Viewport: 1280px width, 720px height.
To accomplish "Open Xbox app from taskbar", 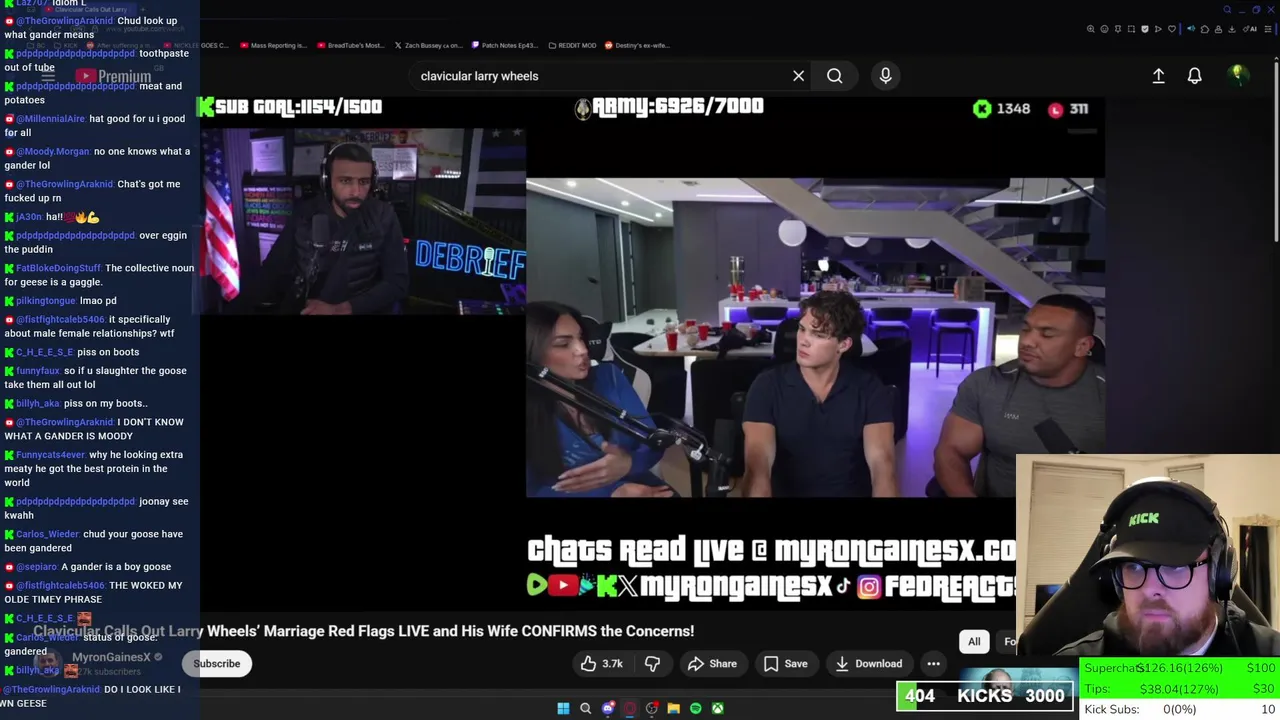I will tap(717, 709).
